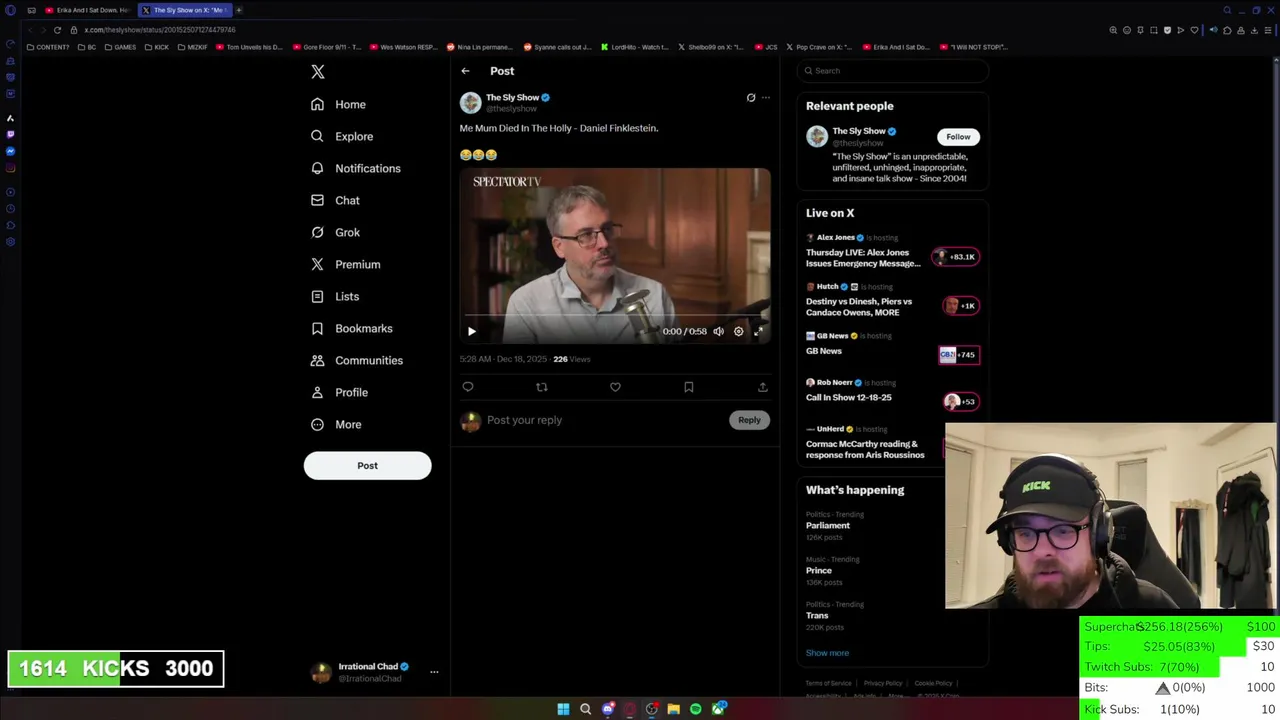Click the white Post button

pos(367,465)
